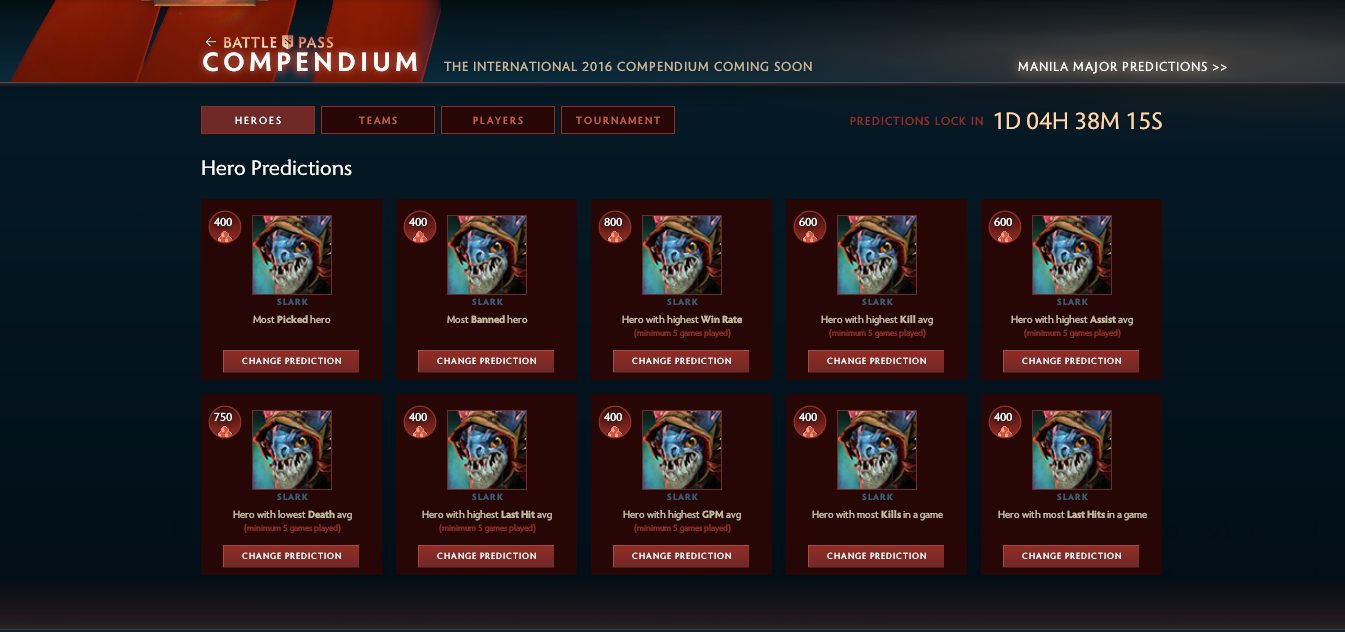Click the predictions lock countdown timer

1078,121
